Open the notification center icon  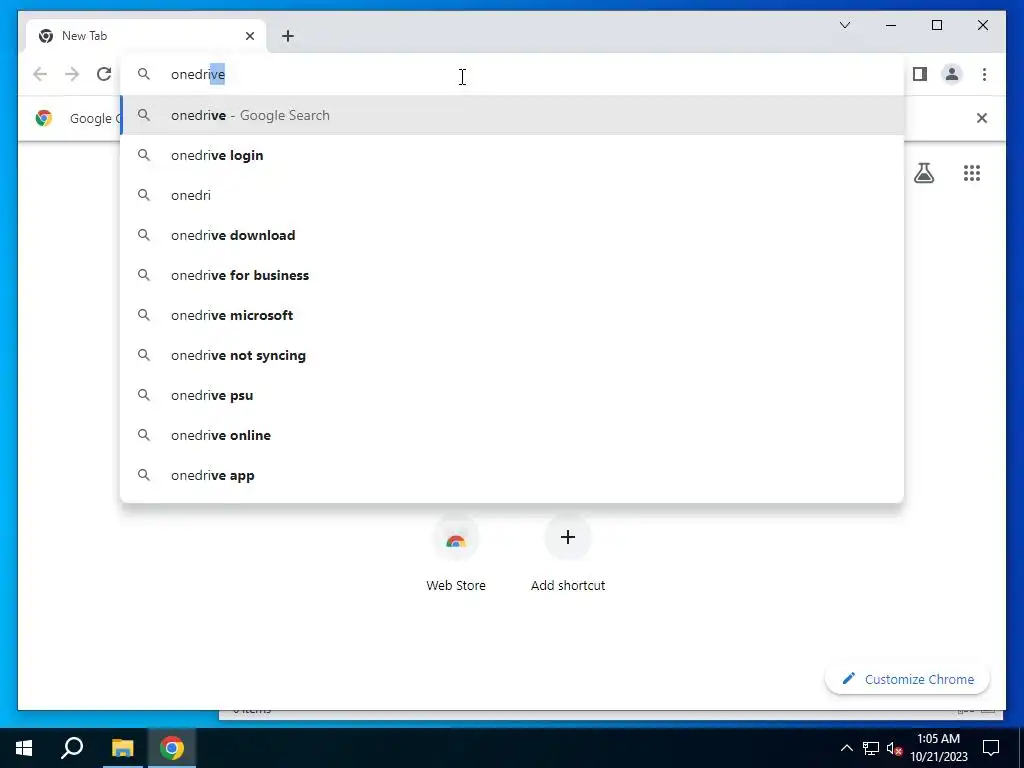pyautogui.click(x=991, y=748)
